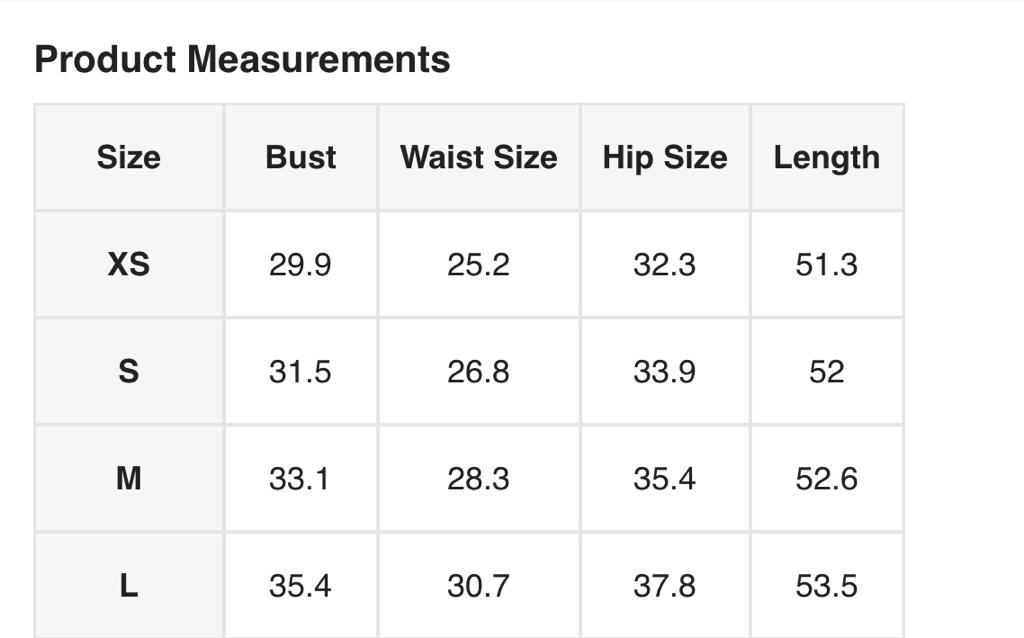Click the M waist value 28.3
The width and height of the screenshot is (1024, 638).
[478, 479]
